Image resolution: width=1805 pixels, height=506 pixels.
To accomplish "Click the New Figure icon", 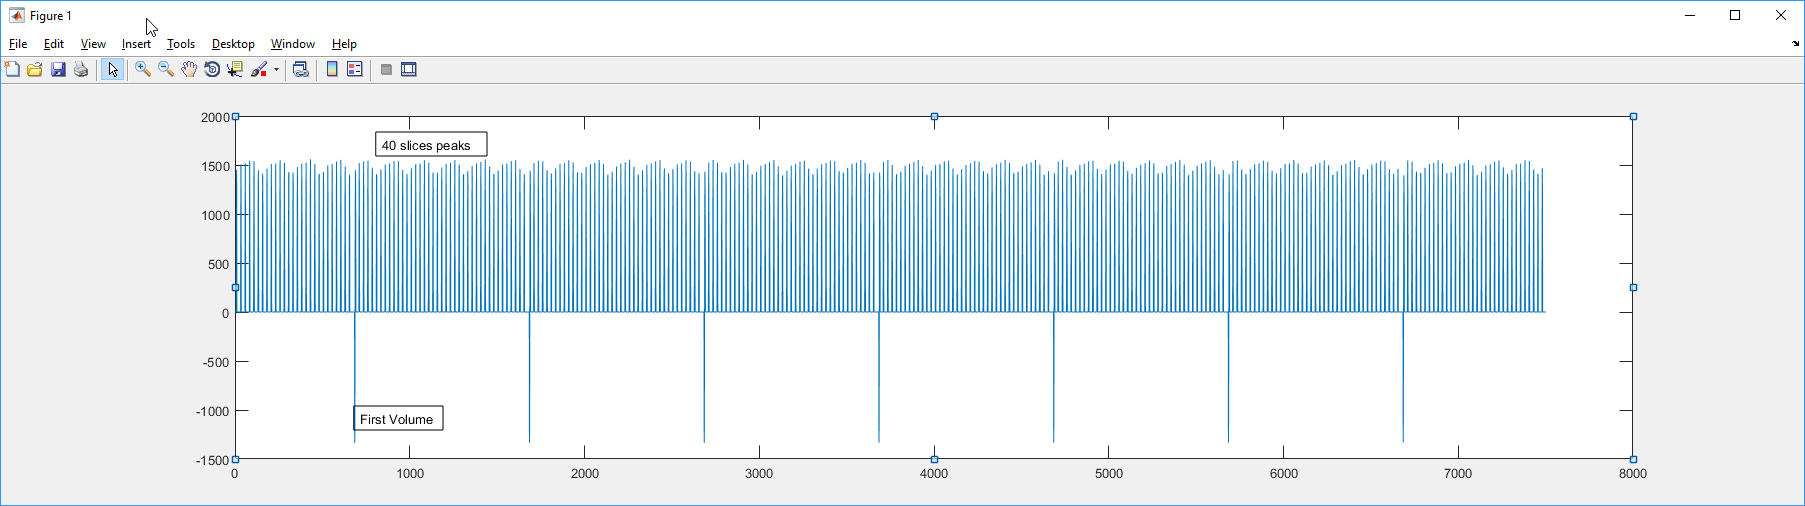I will pyautogui.click(x=12, y=69).
